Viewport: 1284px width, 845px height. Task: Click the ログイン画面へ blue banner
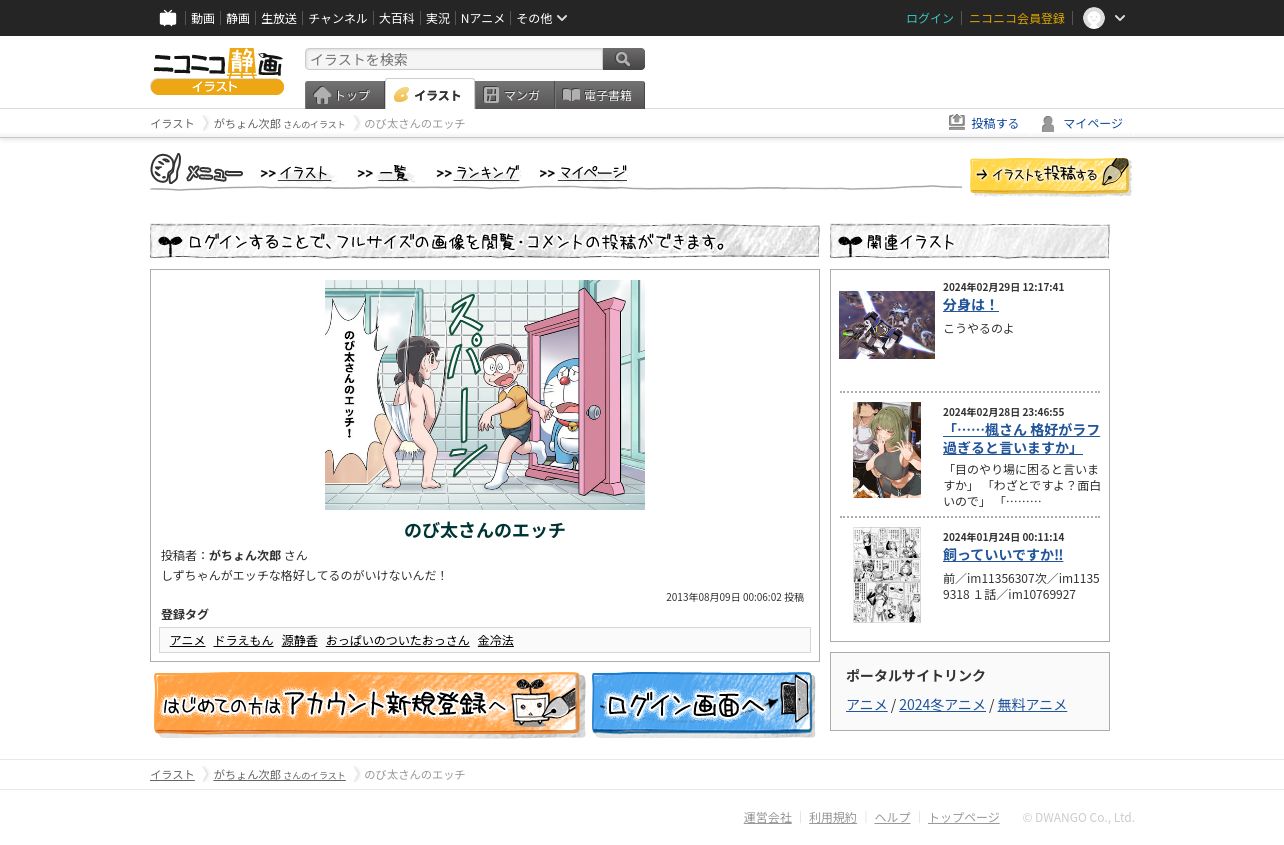point(703,704)
